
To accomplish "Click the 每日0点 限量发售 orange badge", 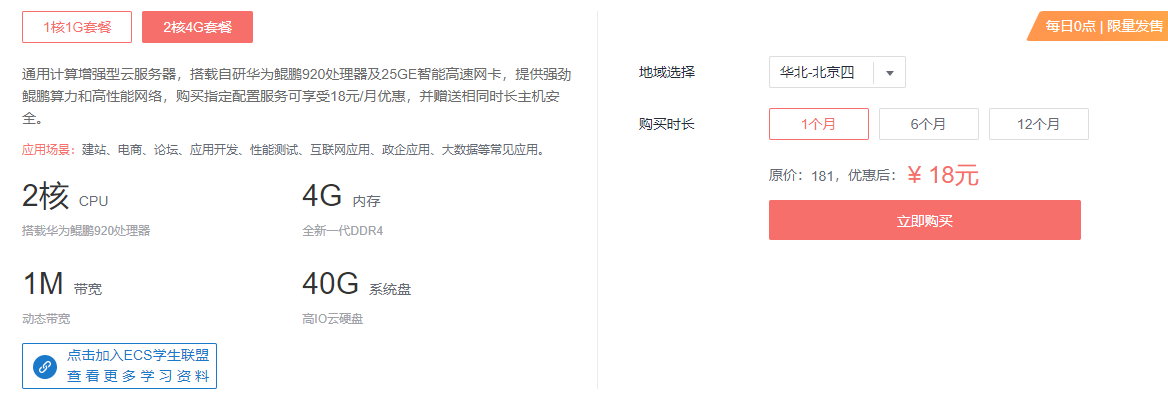I will (x=1098, y=26).
